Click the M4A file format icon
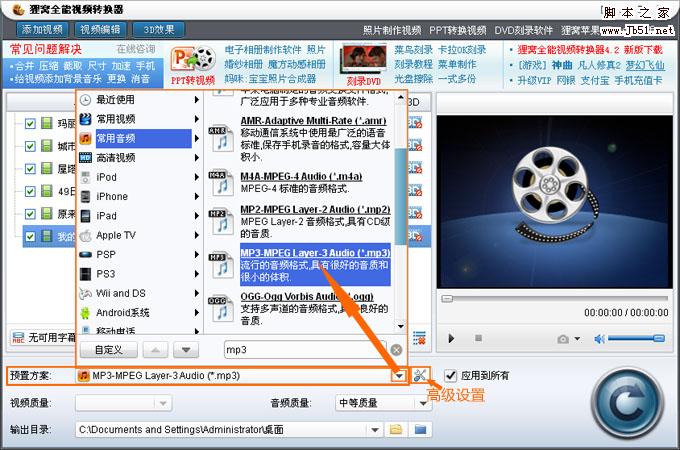 pyautogui.click(x=221, y=183)
